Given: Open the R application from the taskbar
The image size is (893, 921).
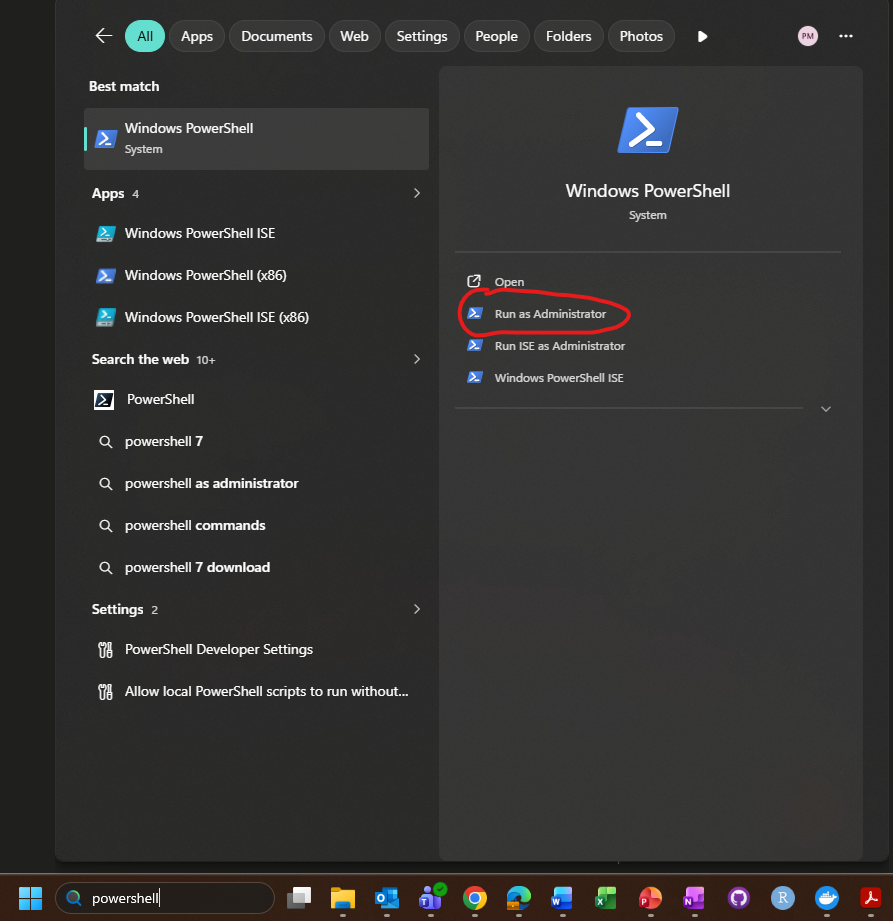Looking at the screenshot, I should tap(783, 898).
